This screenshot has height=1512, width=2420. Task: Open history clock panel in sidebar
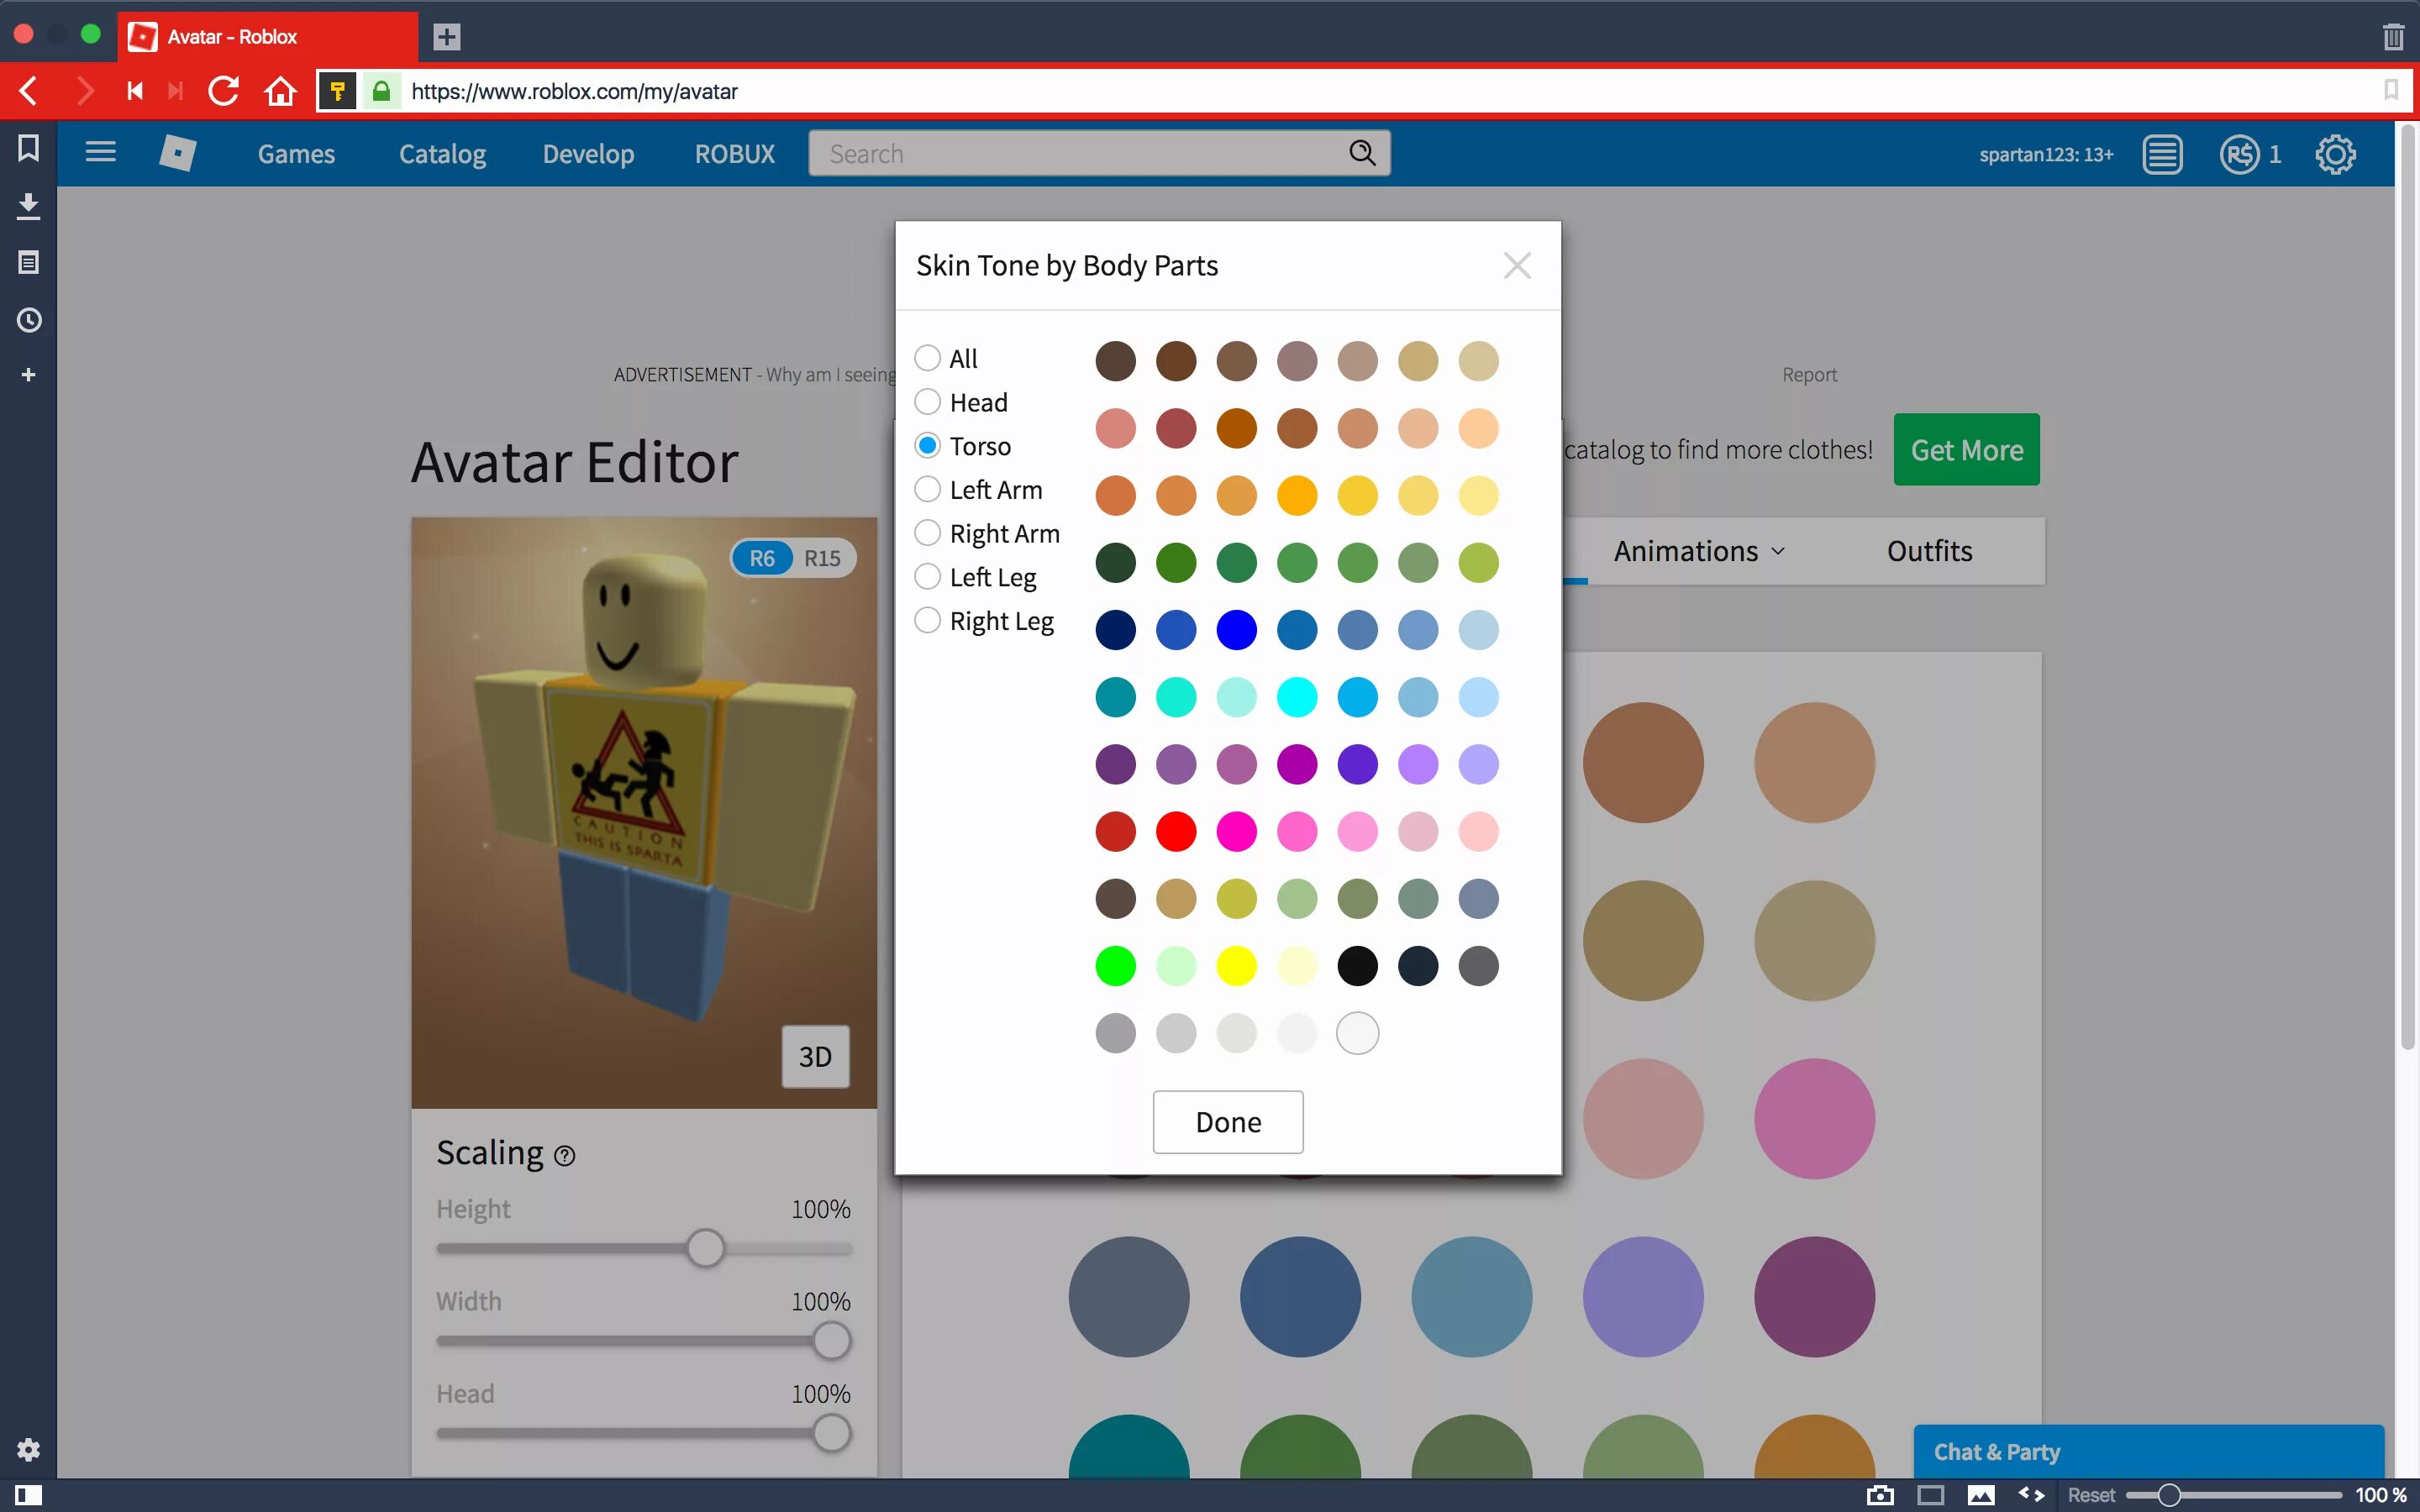click(x=28, y=320)
